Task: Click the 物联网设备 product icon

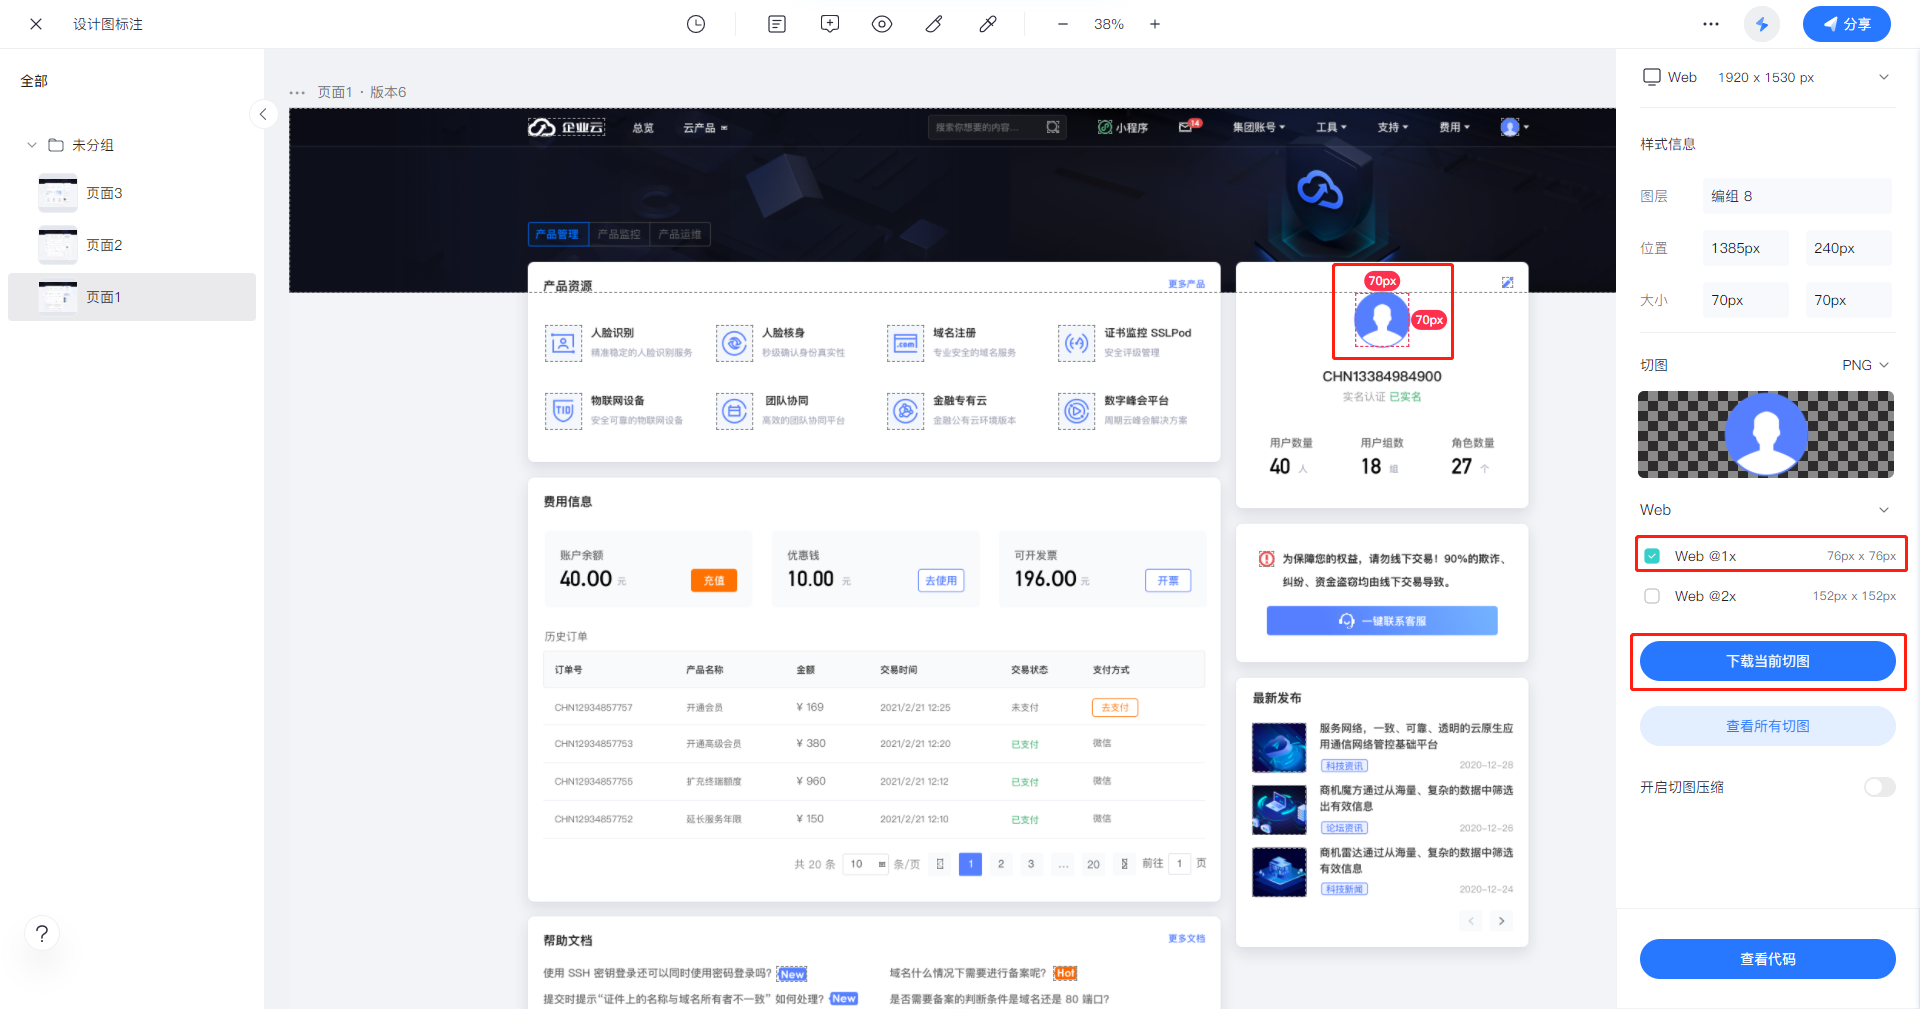Action: pyautogui.click(x=563, y=411)
